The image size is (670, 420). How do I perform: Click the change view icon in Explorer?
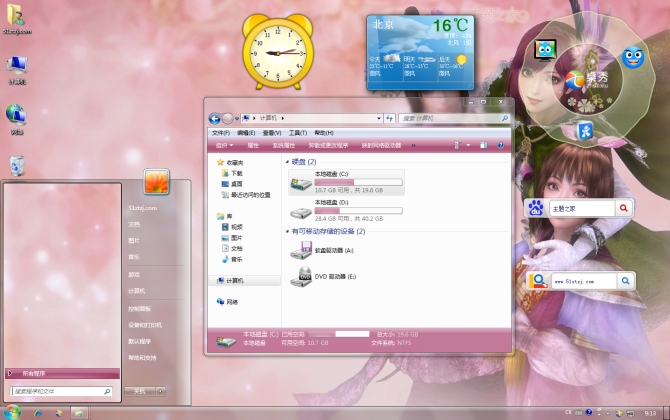pos(458,146)
